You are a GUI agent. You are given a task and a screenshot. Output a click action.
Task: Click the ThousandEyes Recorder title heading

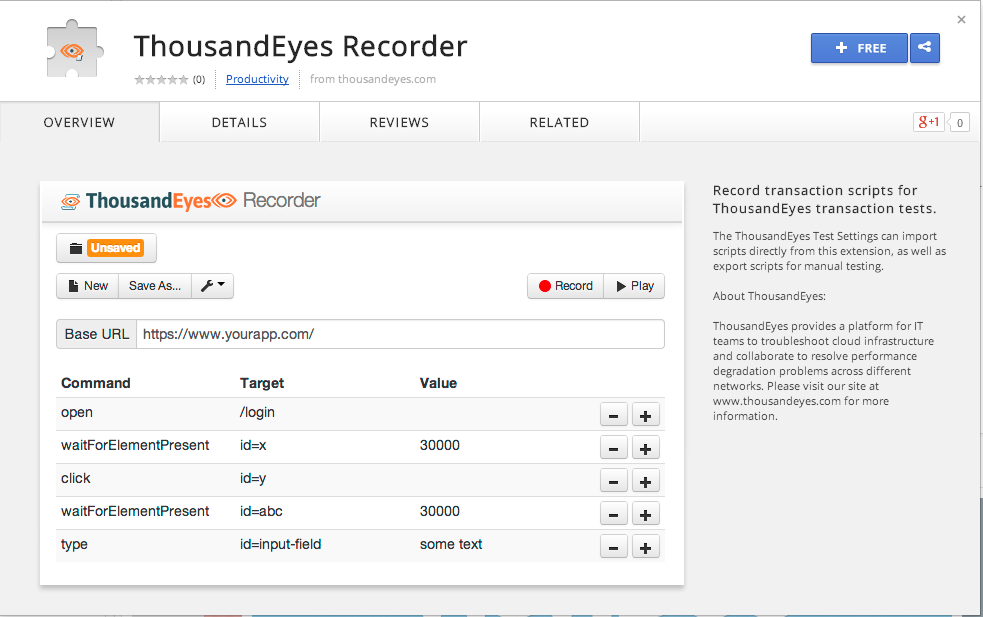click(x=300, y=46)
